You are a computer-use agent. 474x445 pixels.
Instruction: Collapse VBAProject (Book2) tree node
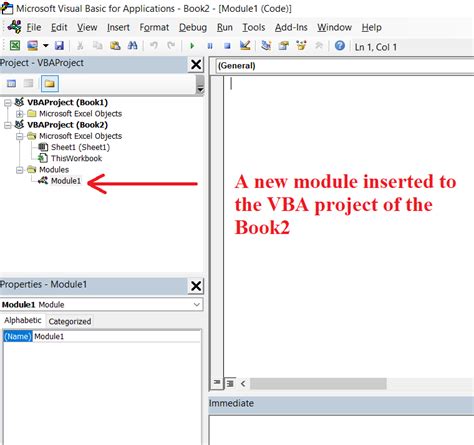click(x=8, y=125)
